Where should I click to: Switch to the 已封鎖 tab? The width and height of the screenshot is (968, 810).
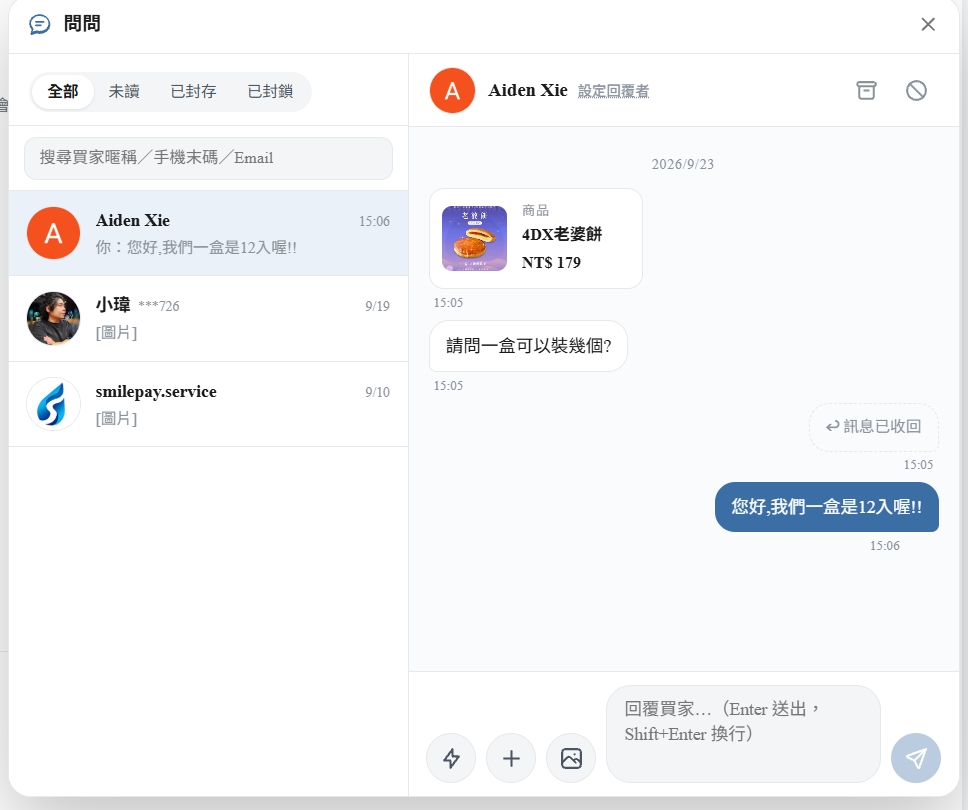coord(270,92)
